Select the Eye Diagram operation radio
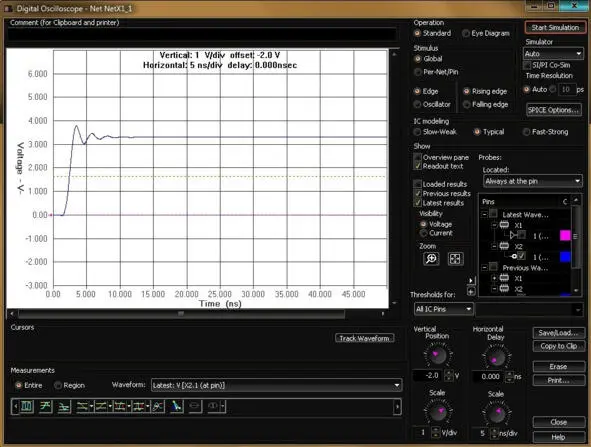 point(466,34)
